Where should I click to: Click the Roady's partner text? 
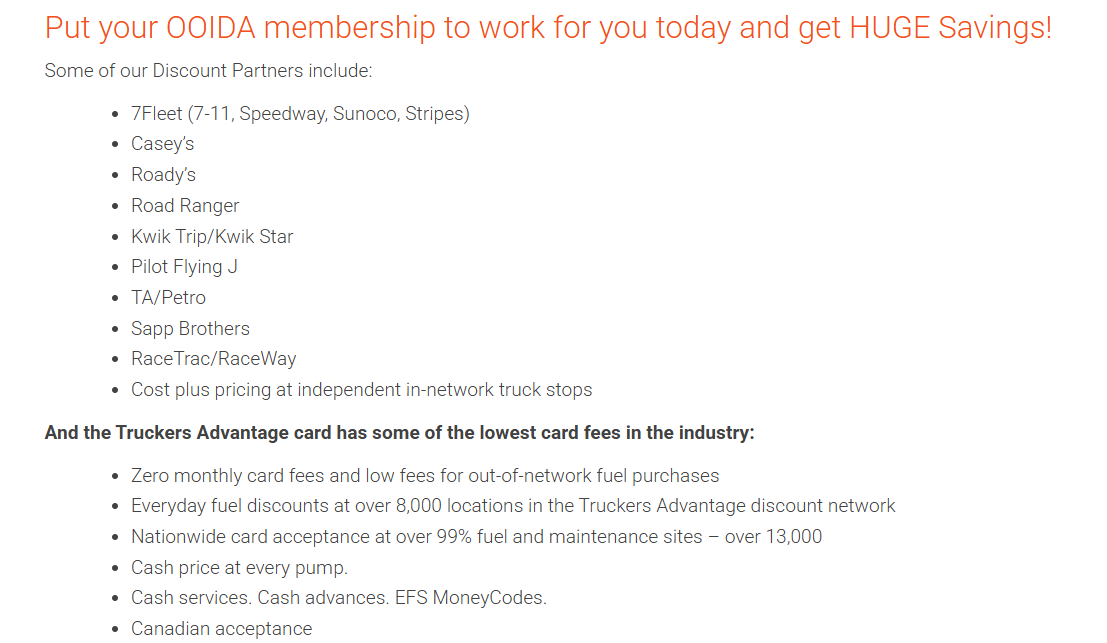tap(163, 175)
